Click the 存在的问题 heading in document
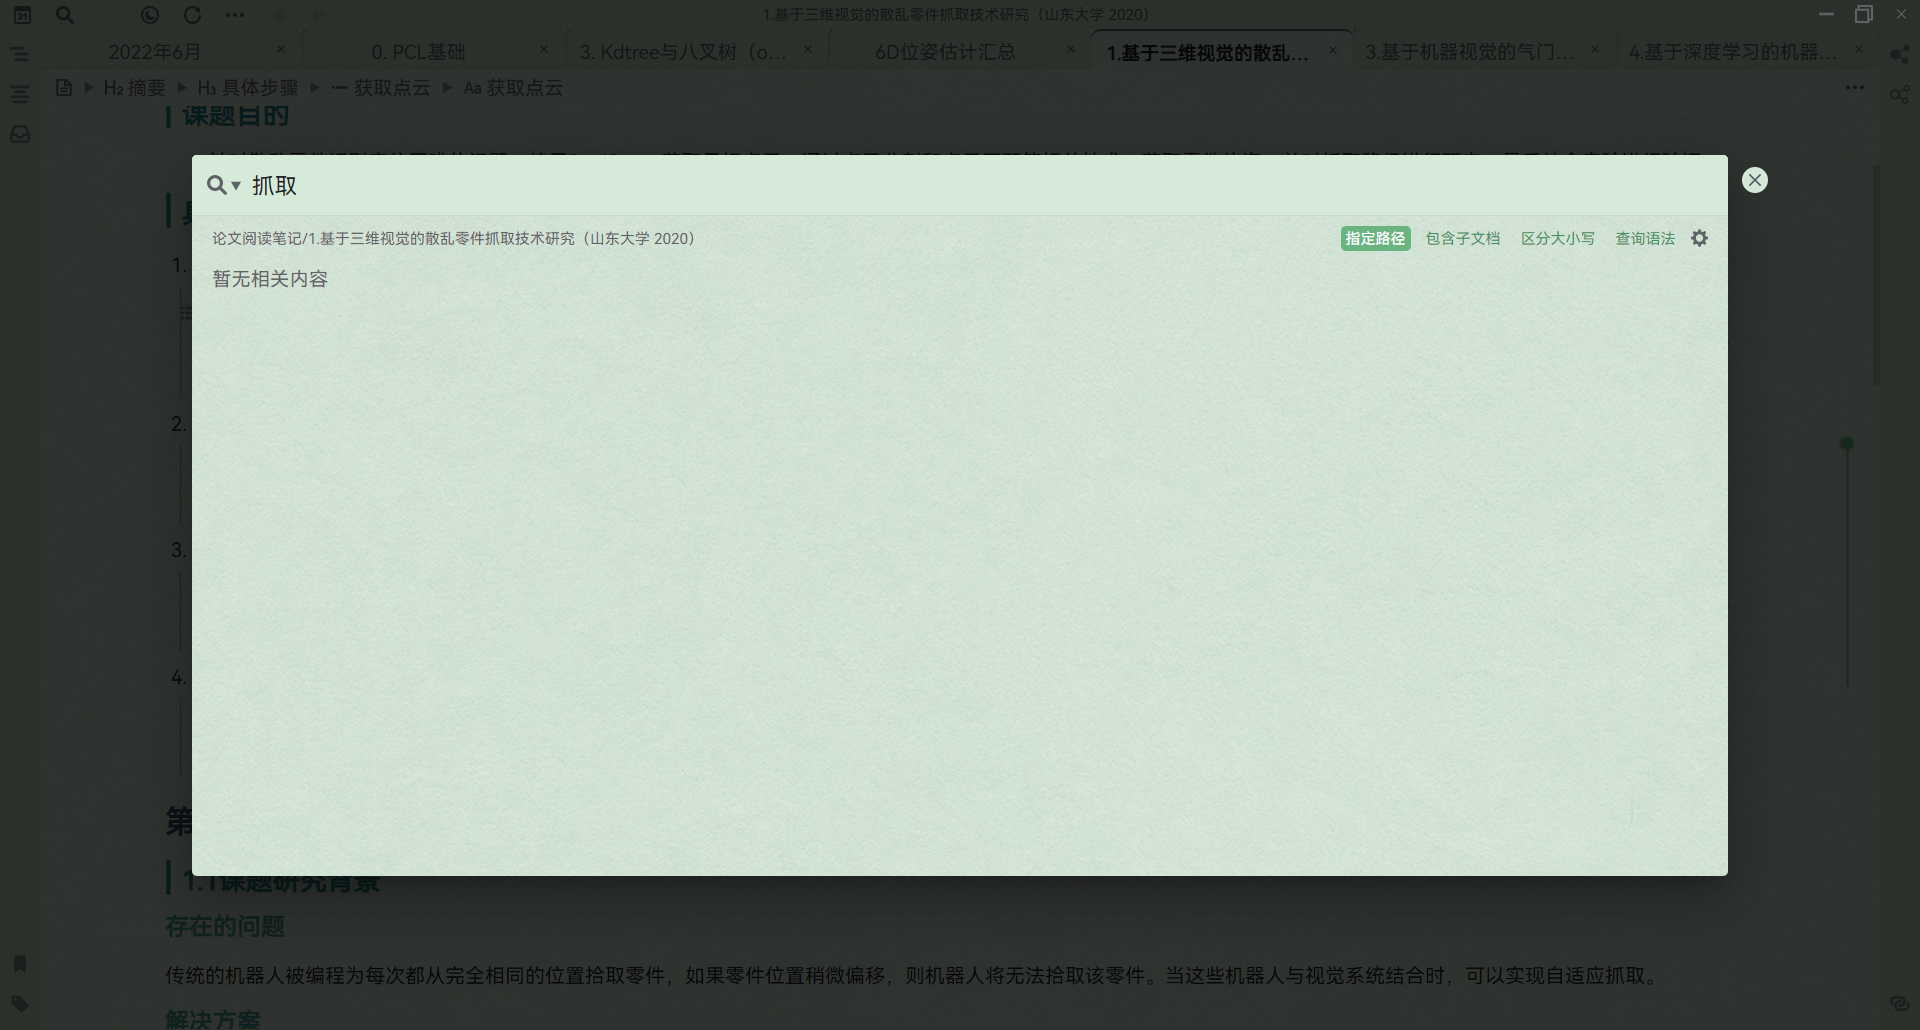The height and width of the screenshot is (1030, 1920). click(x=225, y=927)
